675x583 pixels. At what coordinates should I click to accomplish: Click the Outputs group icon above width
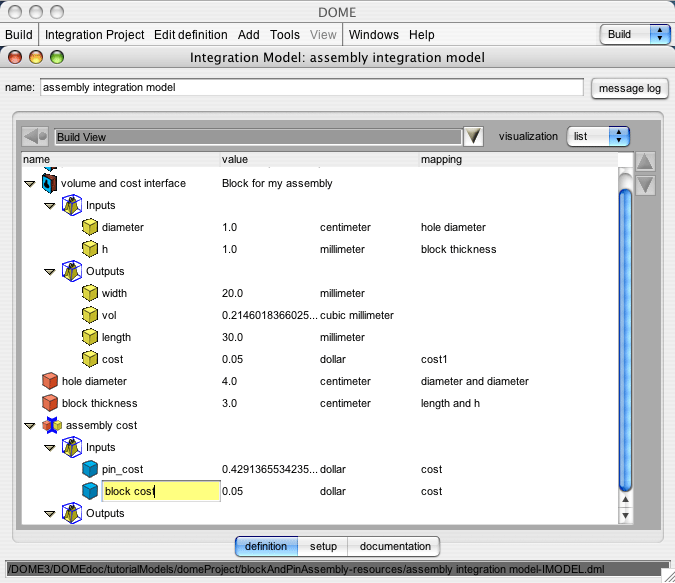pos(71,271)
